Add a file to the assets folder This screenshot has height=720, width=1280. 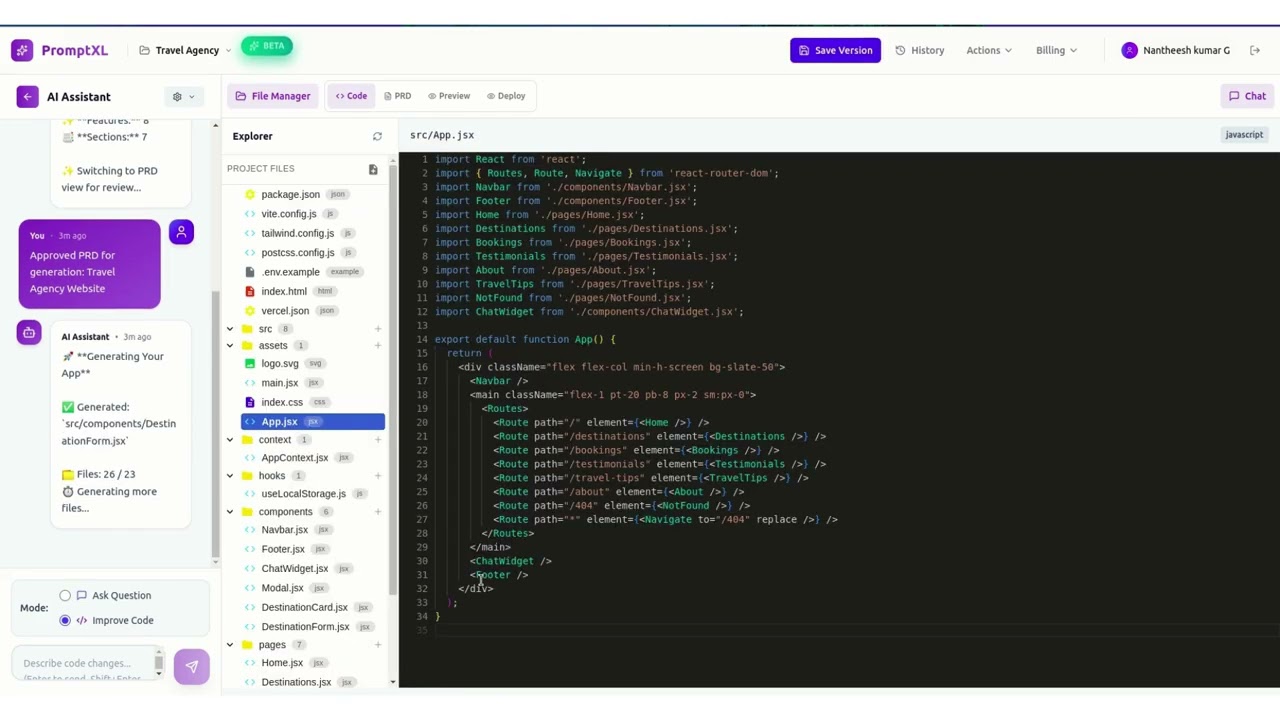coord(377,346)
